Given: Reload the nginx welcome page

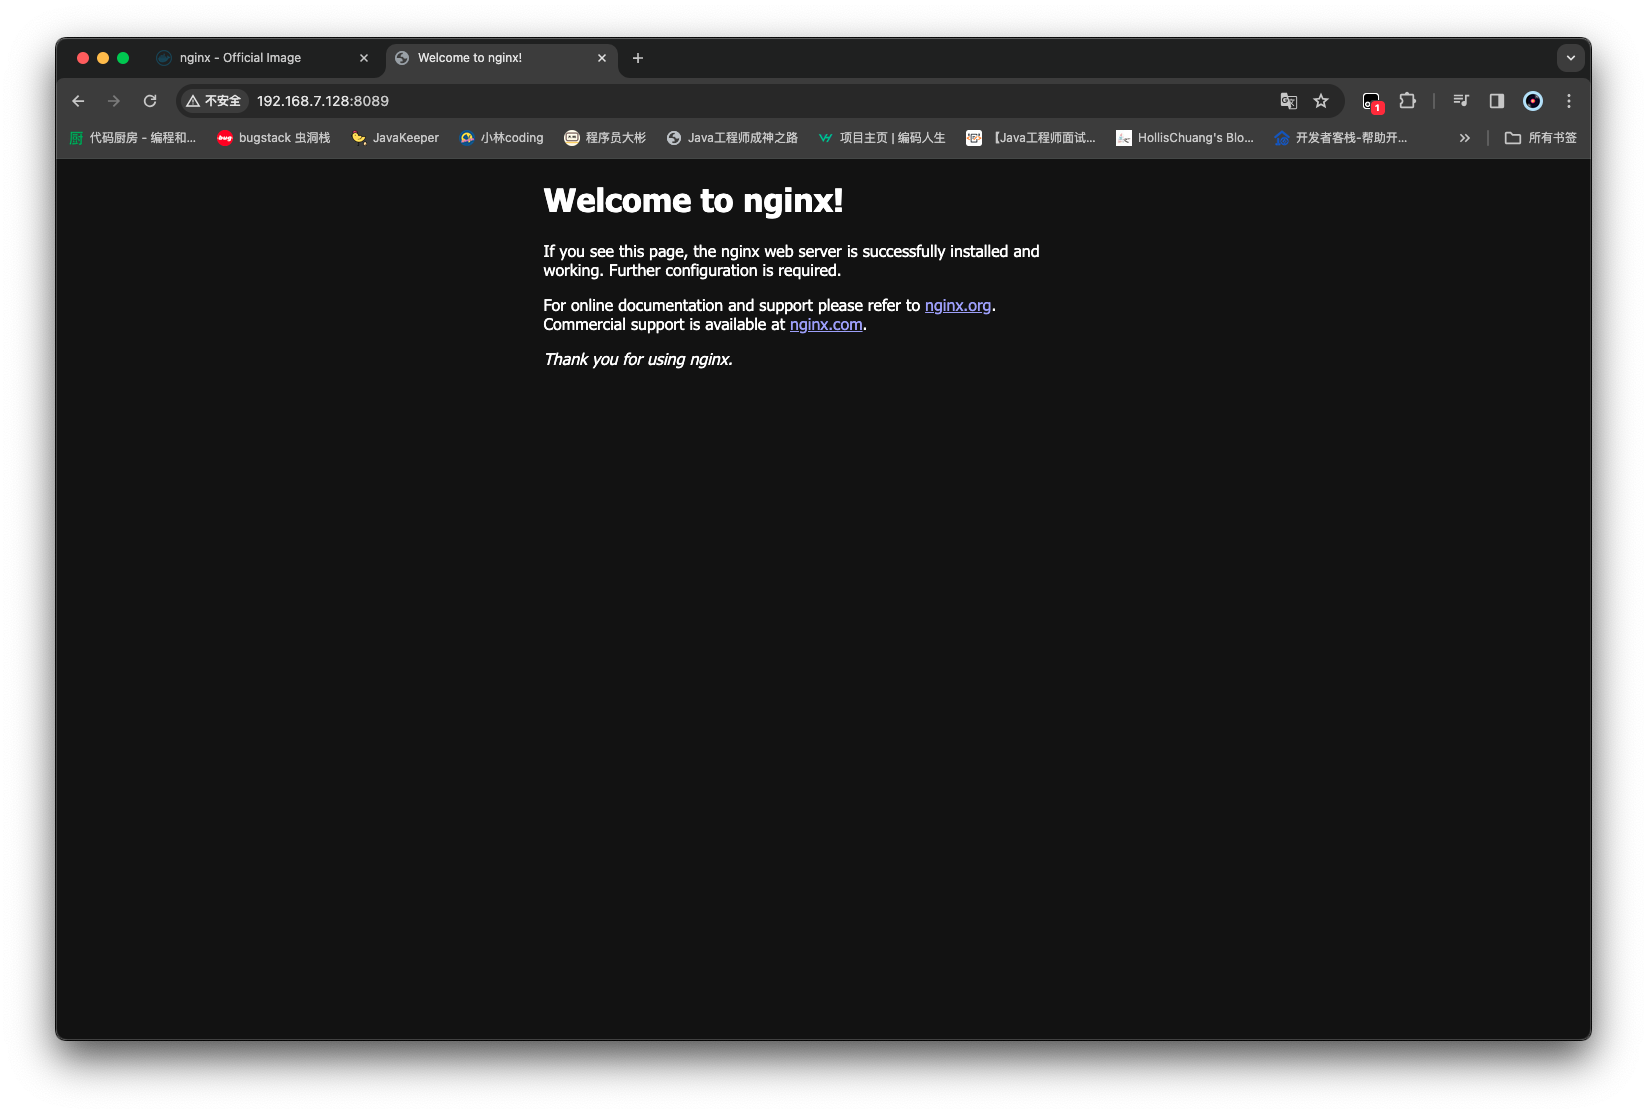Looking at the screenshot, I should 150,101.
